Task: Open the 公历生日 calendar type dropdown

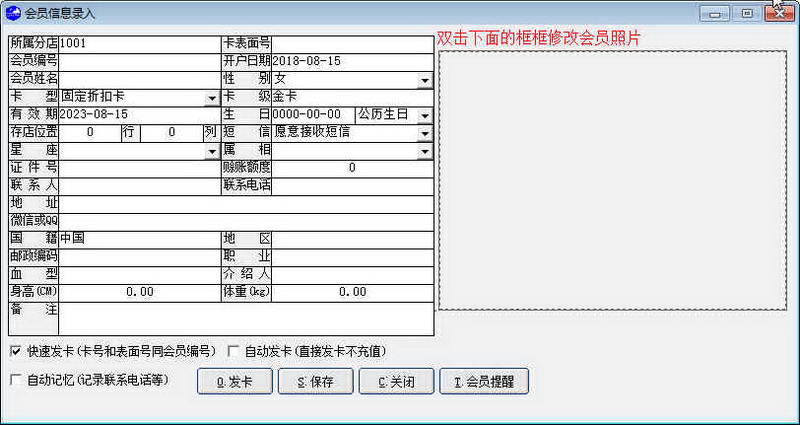Action: (x=425, y=116)
